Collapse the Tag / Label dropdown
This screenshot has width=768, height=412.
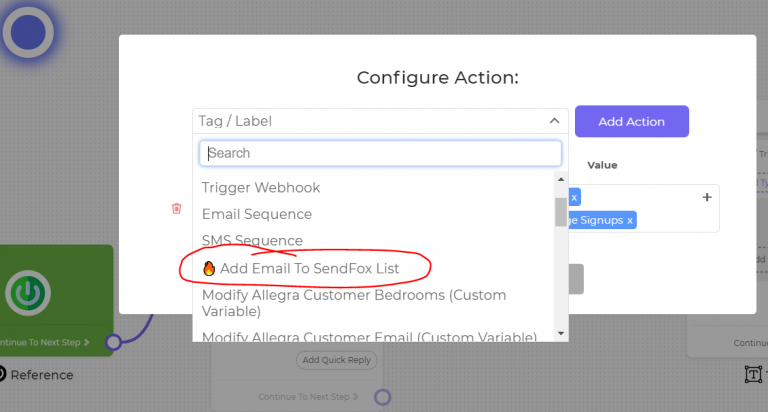(554, 121)
